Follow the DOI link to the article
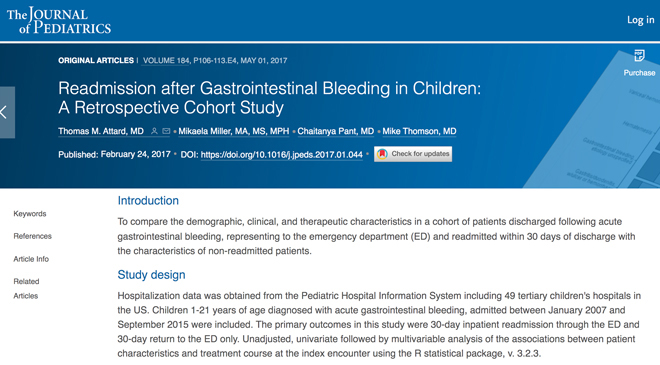The height and width of the screenshot is (365, 660). [x=282, y=155]
